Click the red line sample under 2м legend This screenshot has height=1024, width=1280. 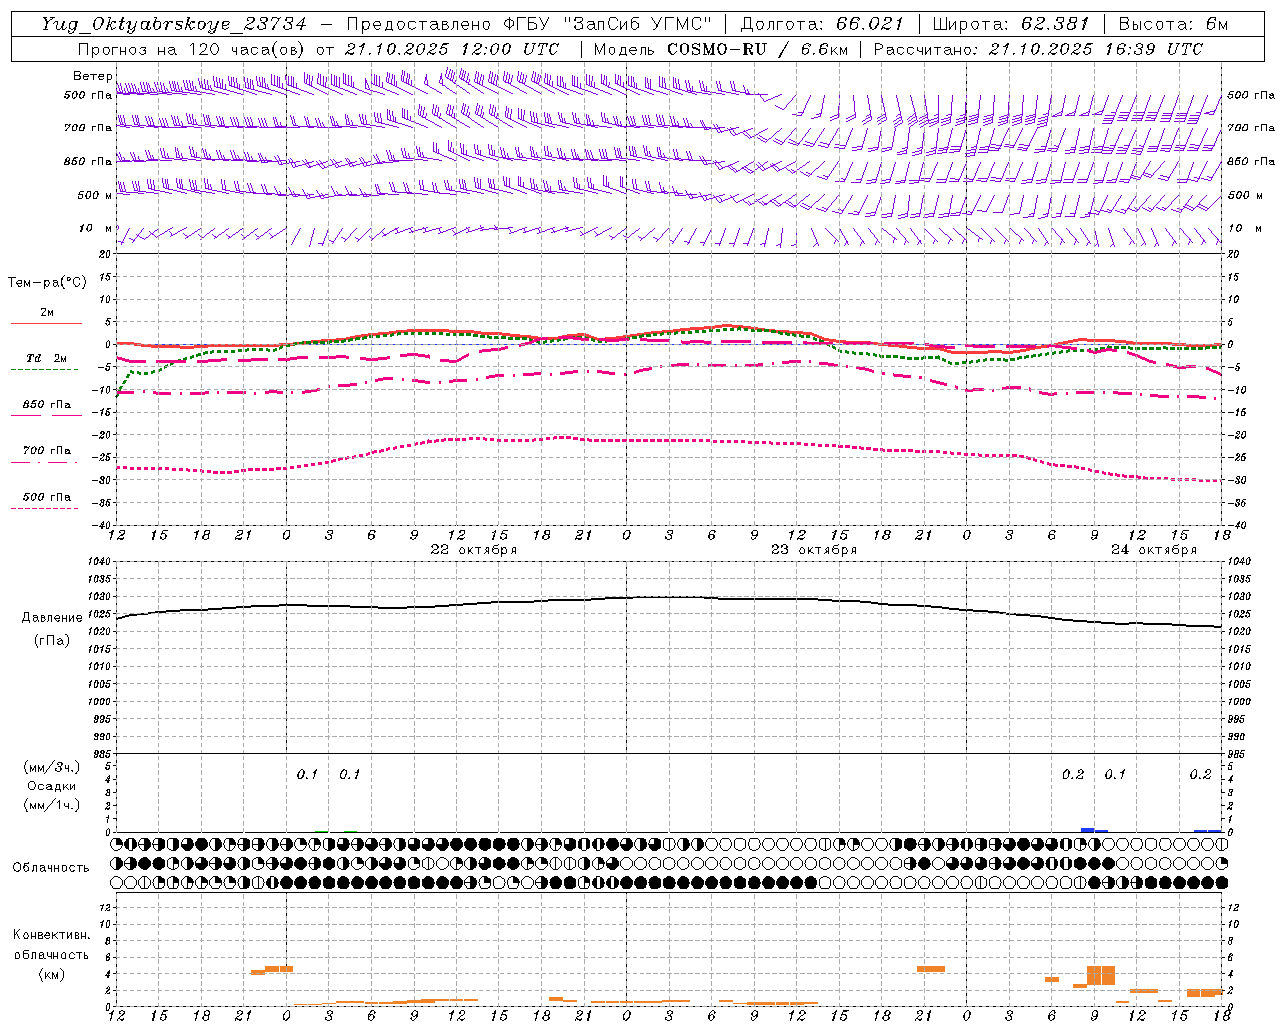coord(46,324)
